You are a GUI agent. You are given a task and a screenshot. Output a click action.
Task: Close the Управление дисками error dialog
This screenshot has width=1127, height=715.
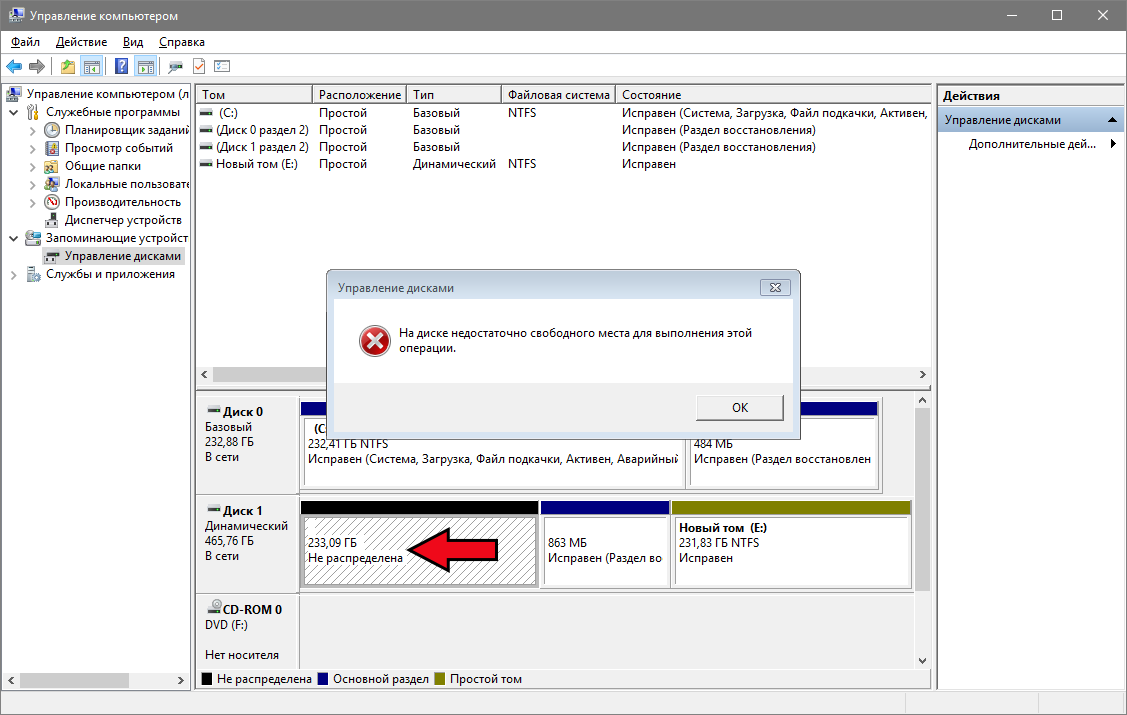click(x=775, y=287)
